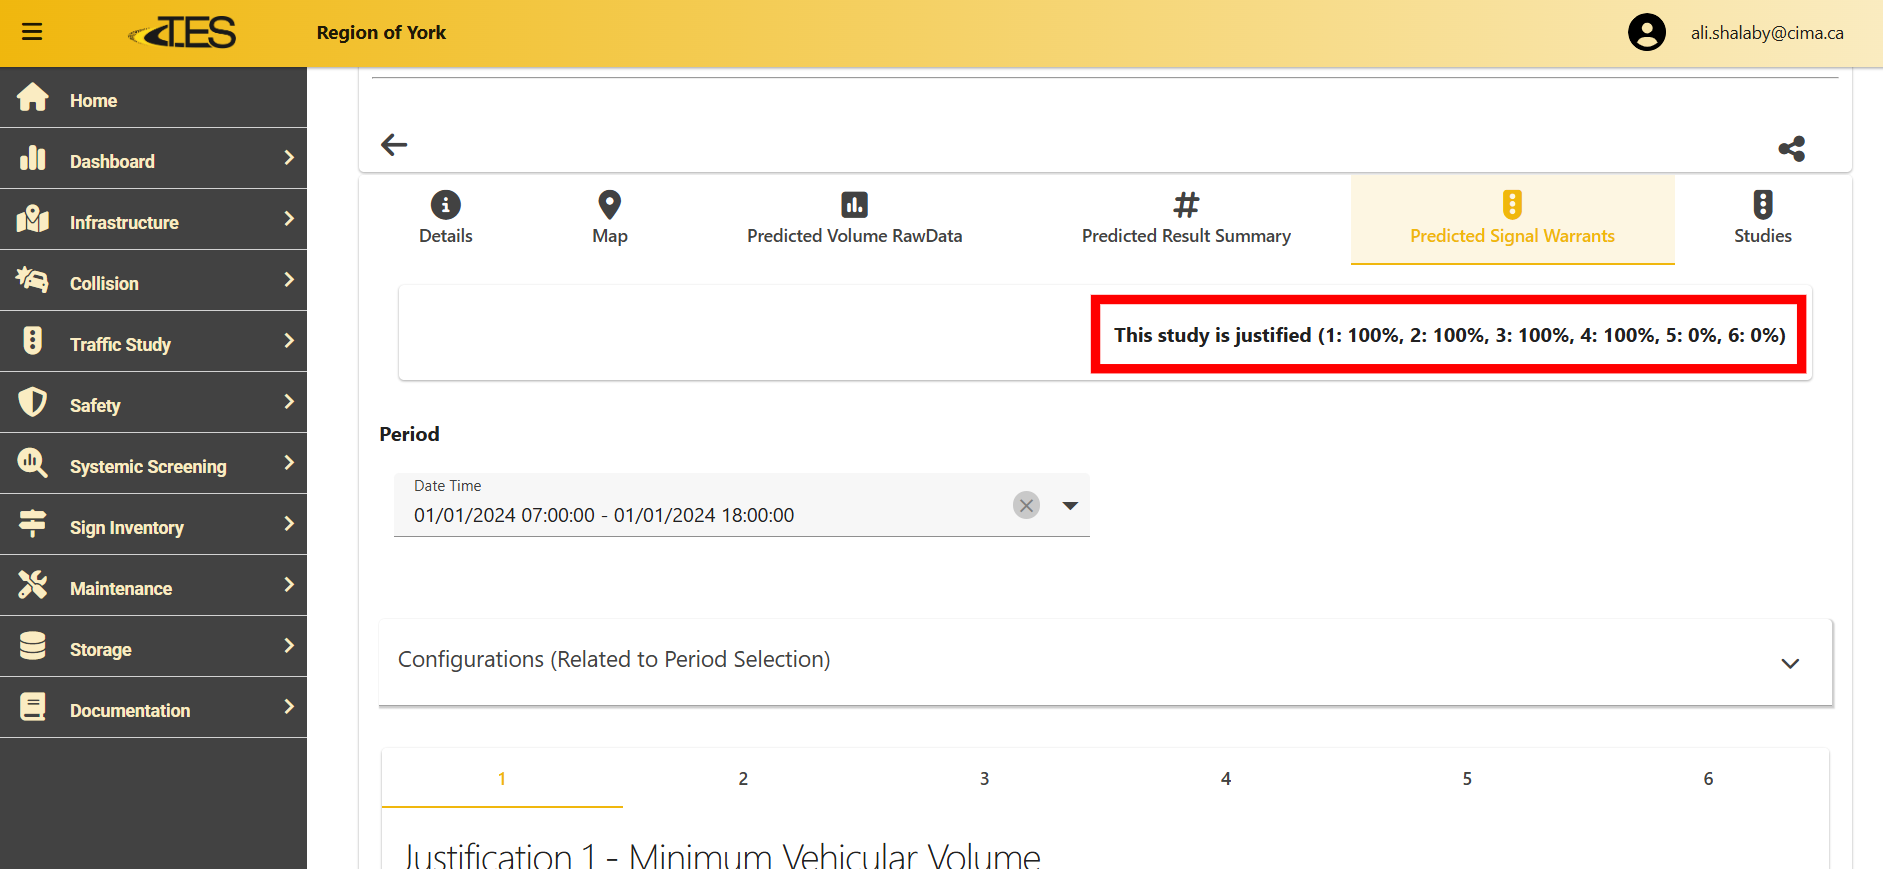Click the back arrow icon
The image size is (1883, 869).
tap(394, 145)
